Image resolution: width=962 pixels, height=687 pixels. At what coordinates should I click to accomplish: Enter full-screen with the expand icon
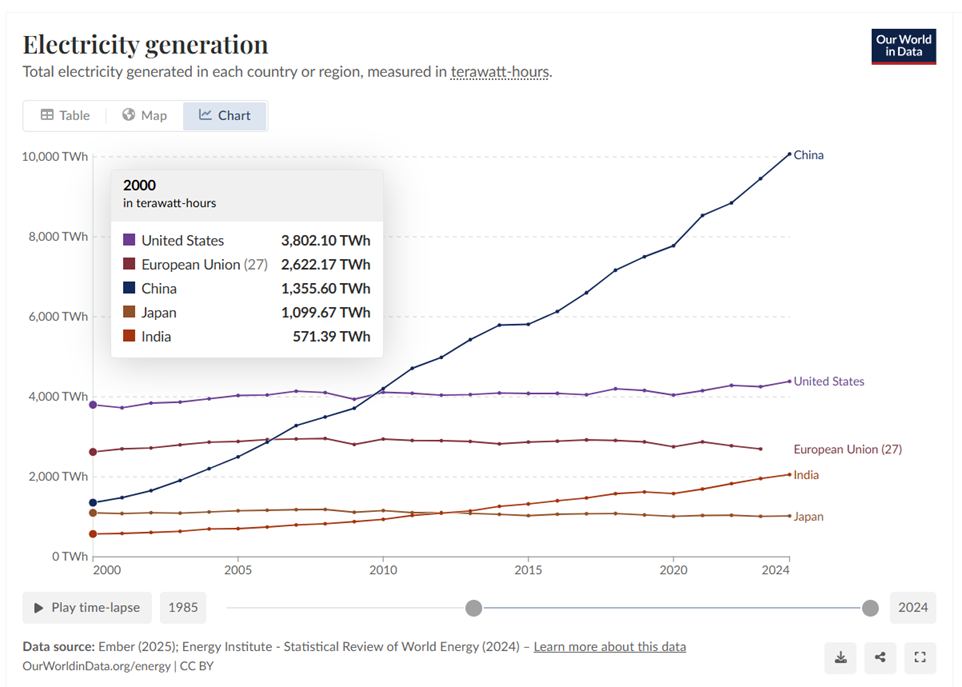click(x=920, y=658)
